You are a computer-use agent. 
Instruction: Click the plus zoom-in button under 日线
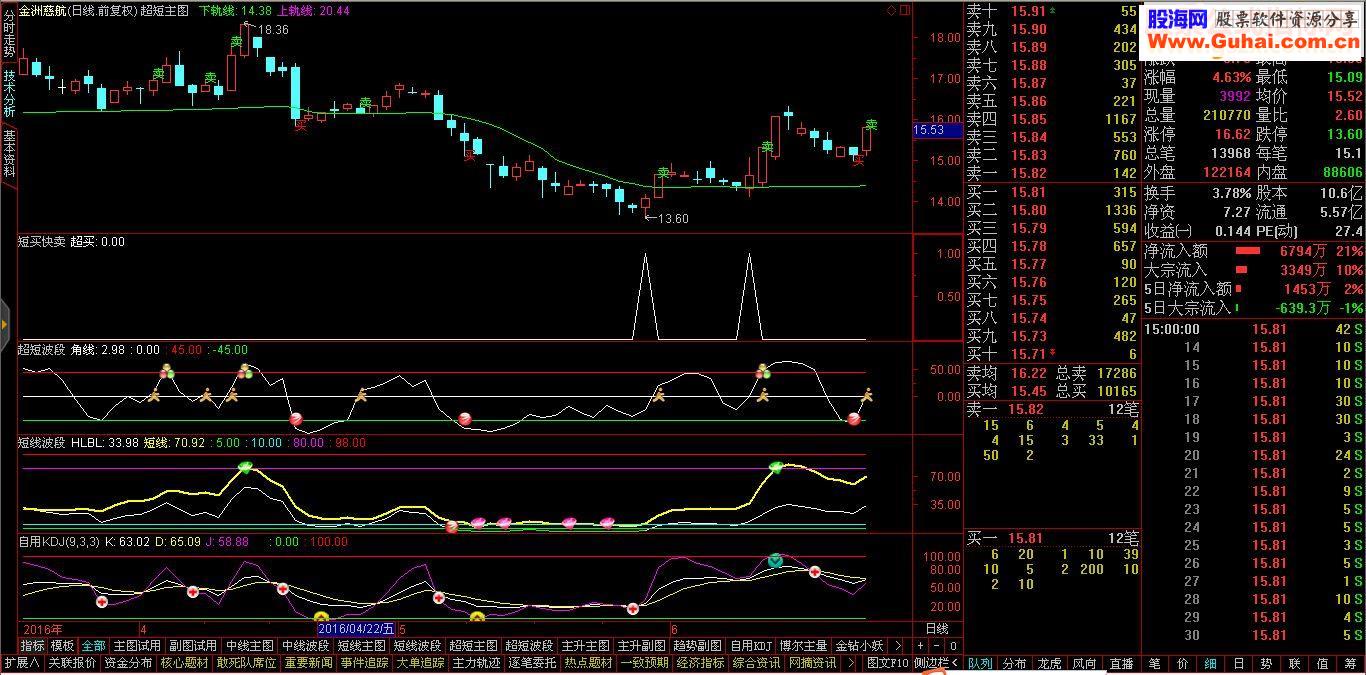tap(921, 646)
